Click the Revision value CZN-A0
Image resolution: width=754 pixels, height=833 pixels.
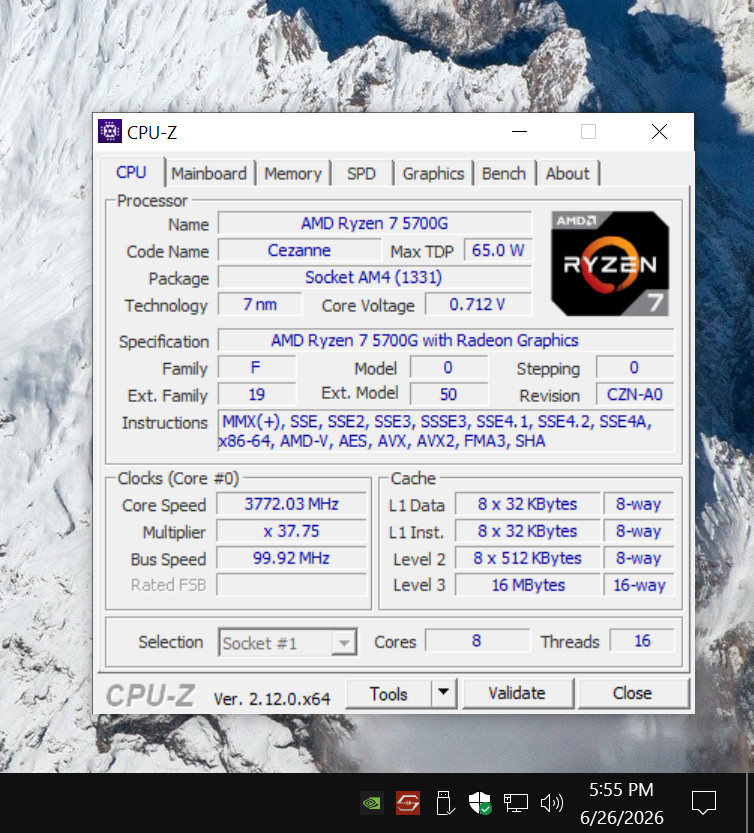tap(635, 394)
